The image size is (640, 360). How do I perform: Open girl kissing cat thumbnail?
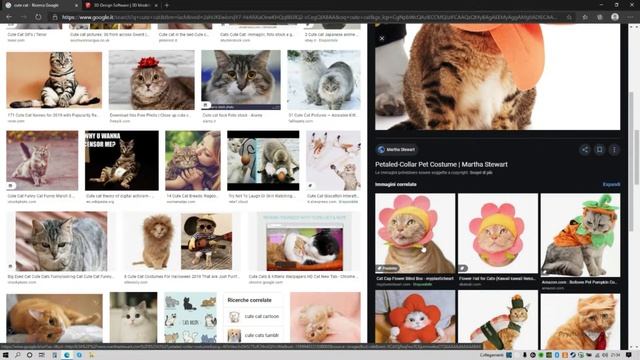193,160
